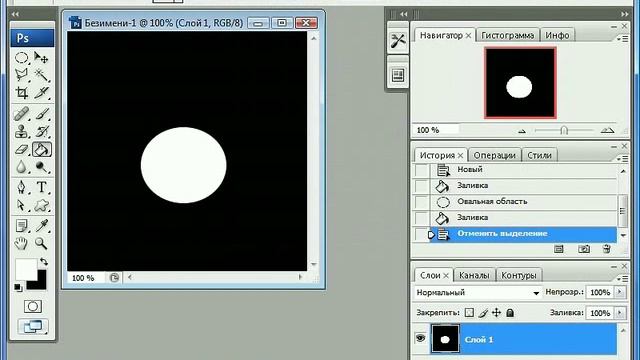
Task: Set history brush source for first Заливка
Action: coord(421,186)
